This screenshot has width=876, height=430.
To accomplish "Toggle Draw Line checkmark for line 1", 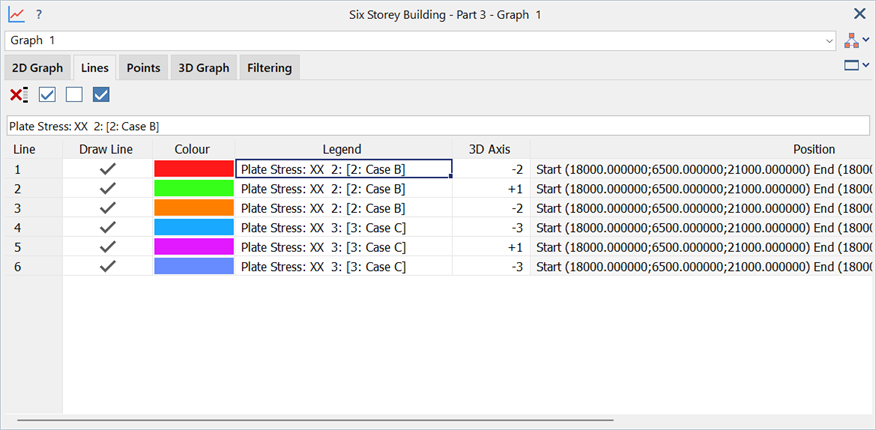I will click(108, 169).
